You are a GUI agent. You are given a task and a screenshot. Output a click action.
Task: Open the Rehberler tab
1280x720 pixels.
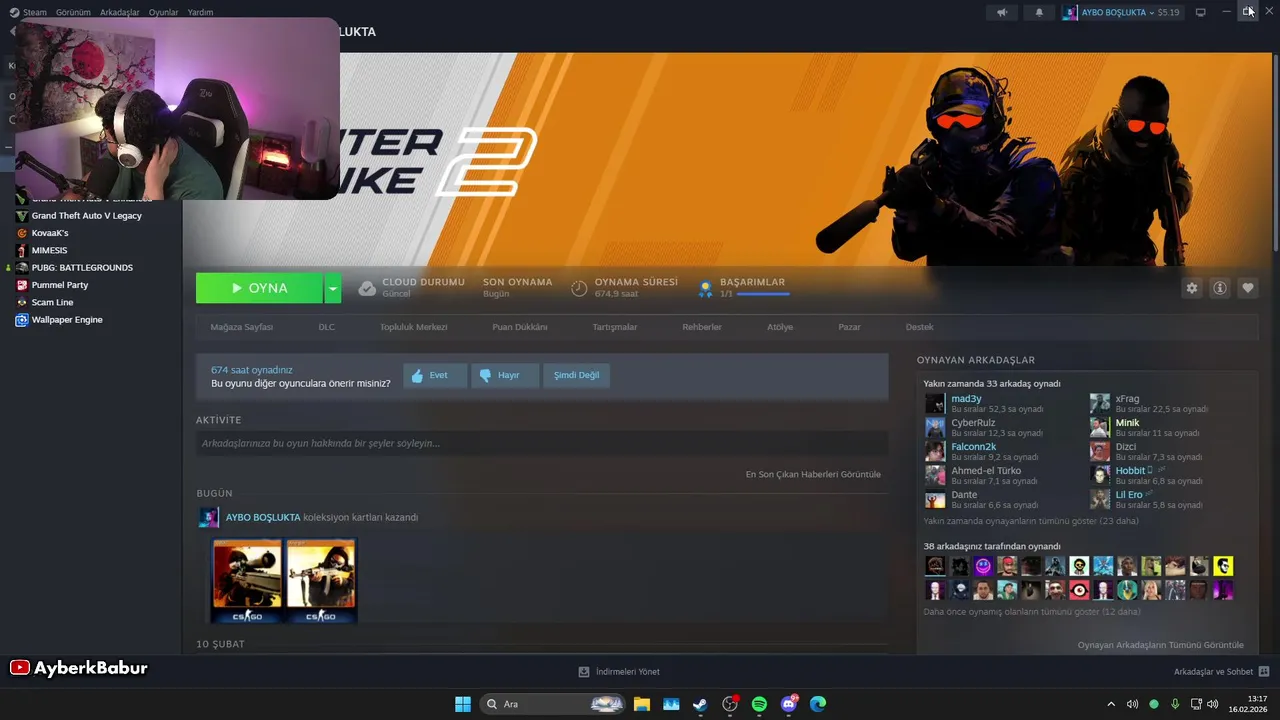click(x=702, y=327)
